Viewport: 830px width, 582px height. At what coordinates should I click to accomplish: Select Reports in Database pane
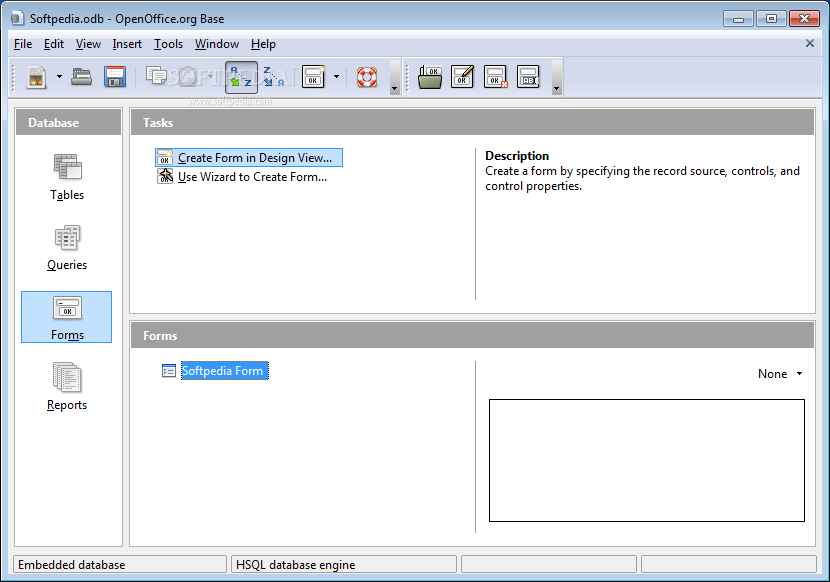(67, 387)
